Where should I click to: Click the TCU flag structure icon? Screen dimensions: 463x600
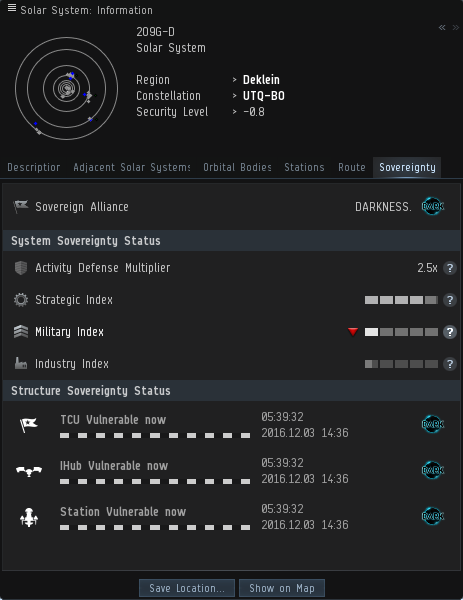coord(29,425)
